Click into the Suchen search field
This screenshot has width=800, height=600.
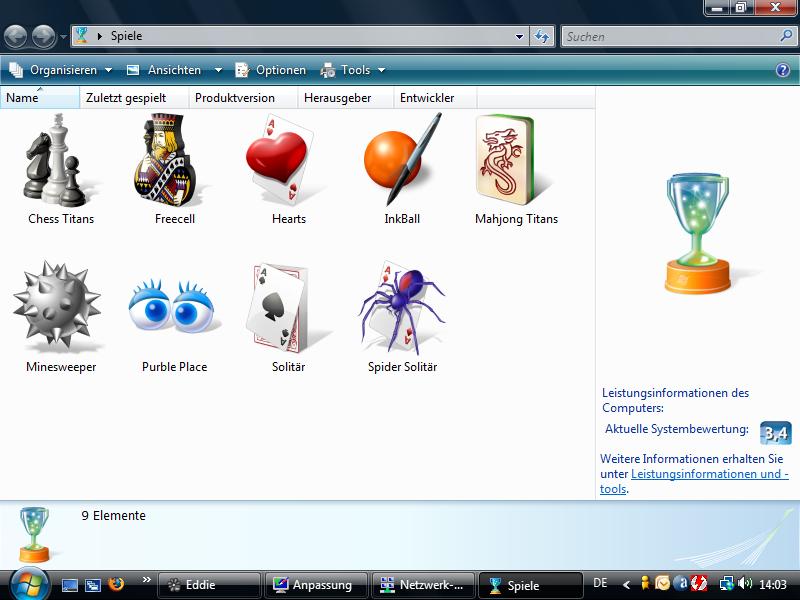[668, 37]
